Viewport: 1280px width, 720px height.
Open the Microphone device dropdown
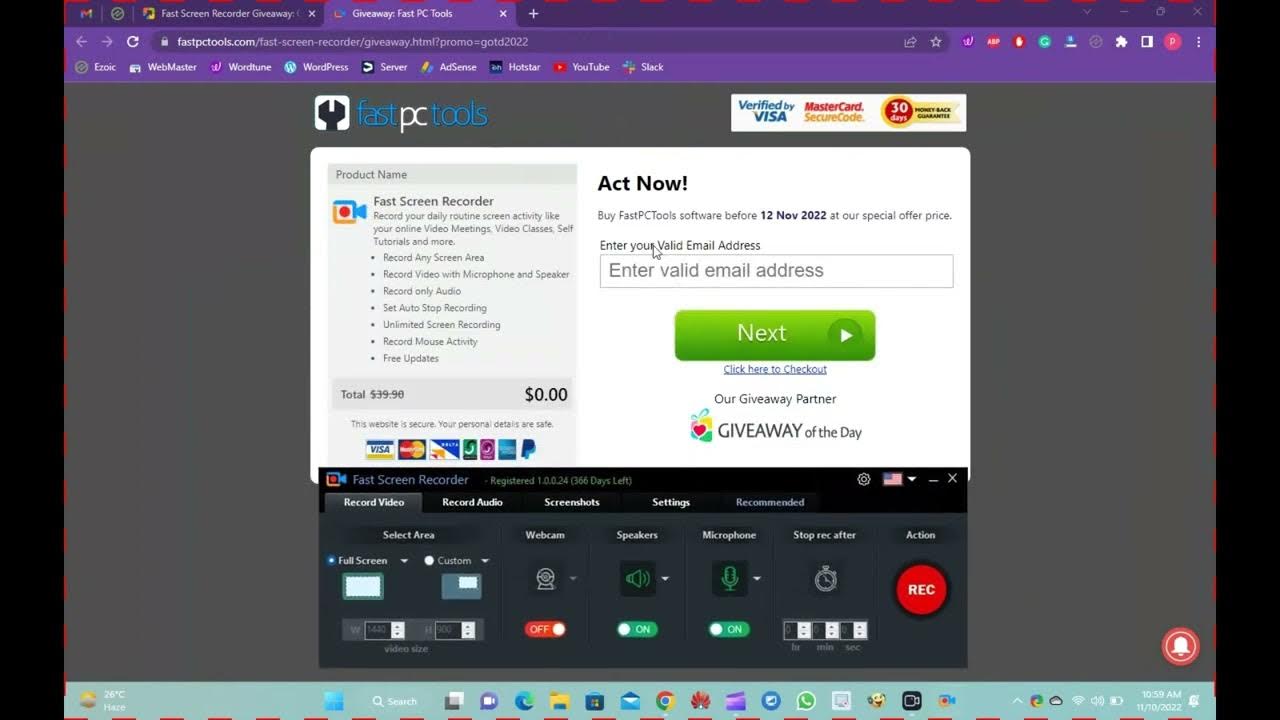coord(757,579)
